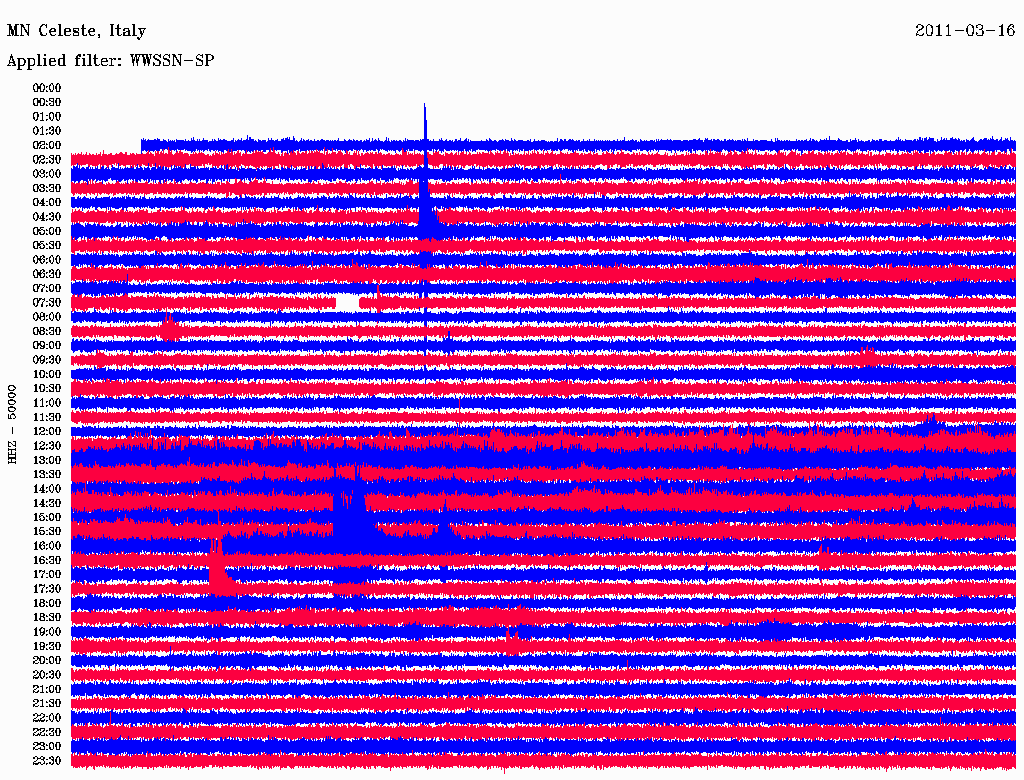Click the 18:00 time label
The image size is (1024, 780).
click(46, 603)
